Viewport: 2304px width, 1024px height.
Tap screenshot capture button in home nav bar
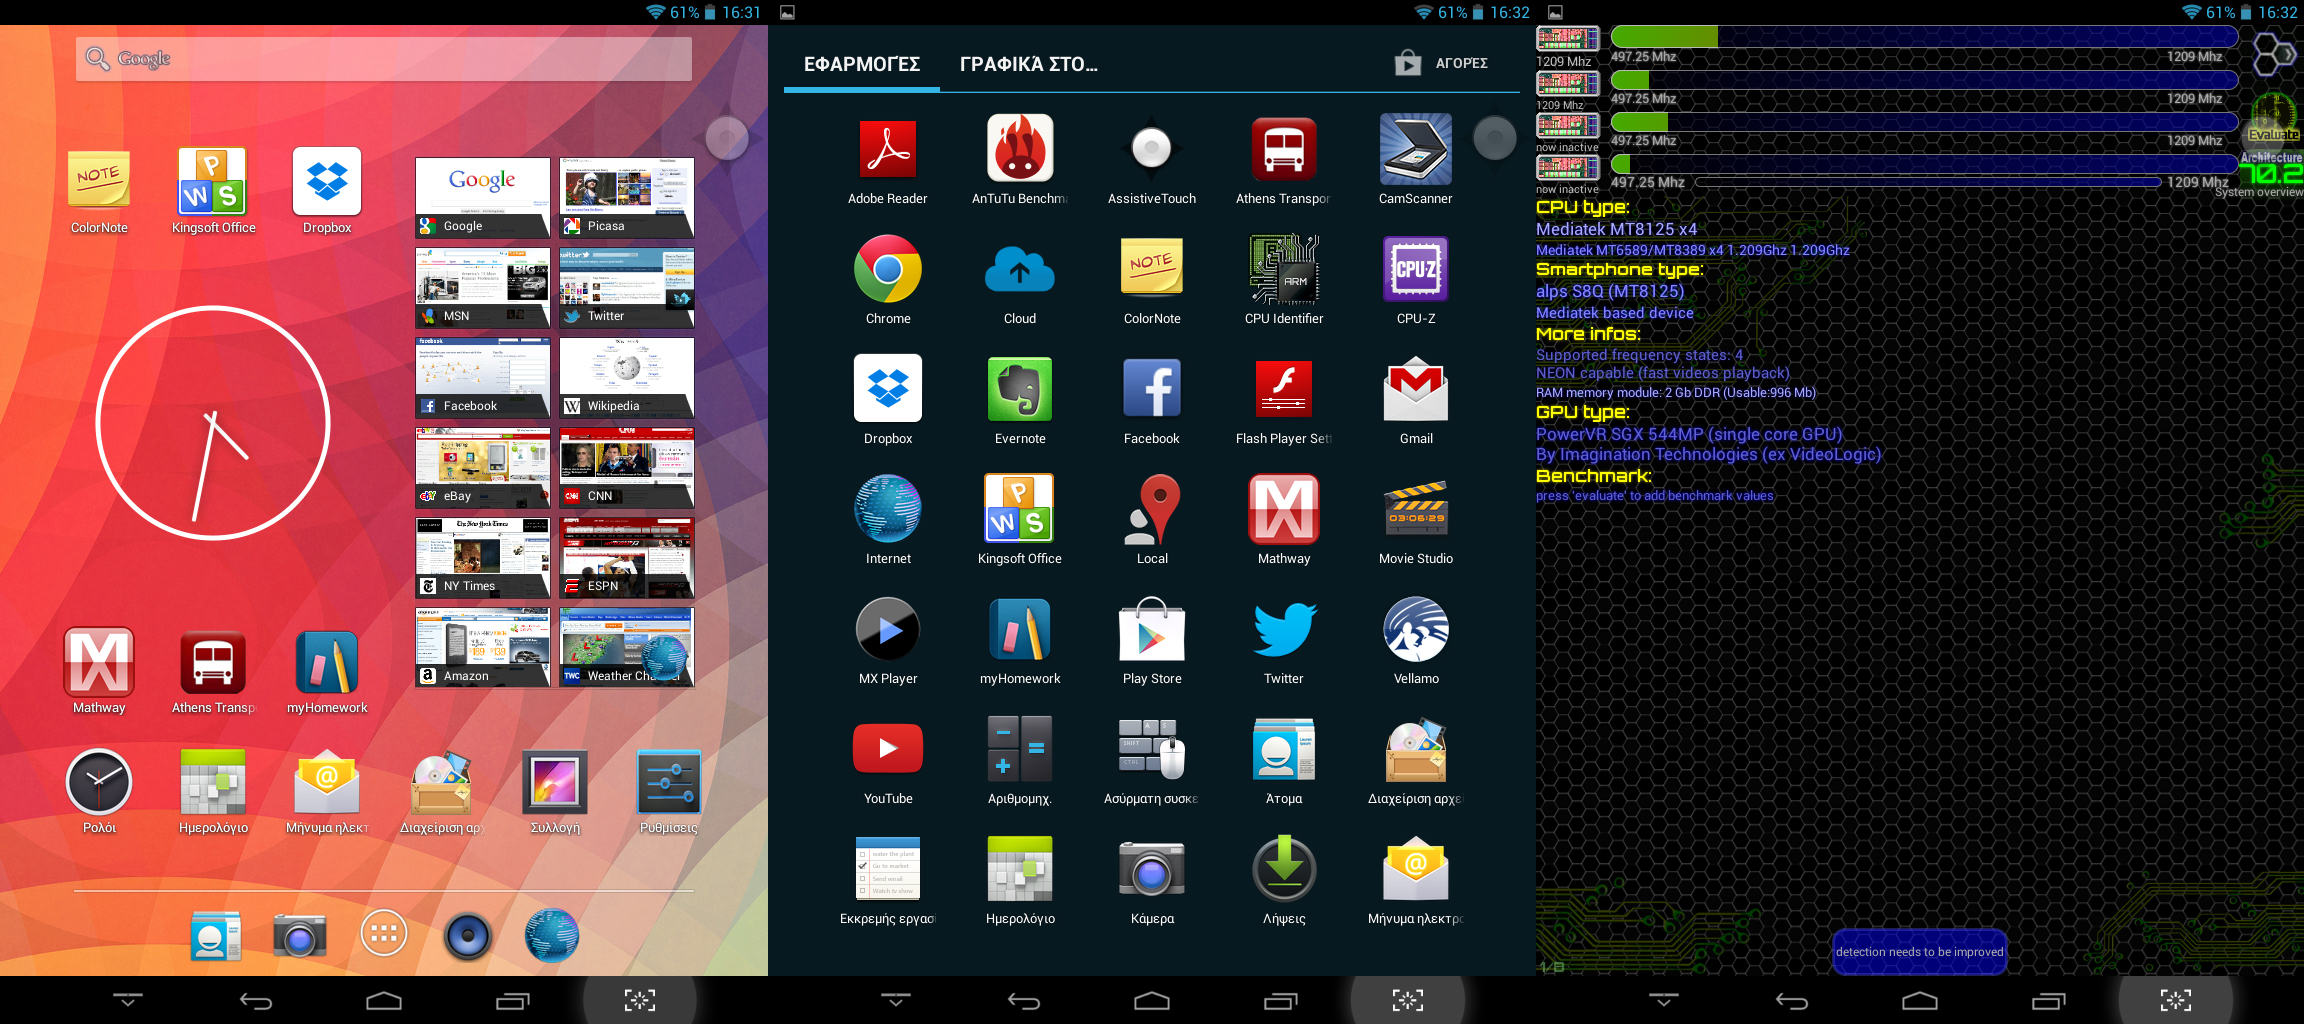click(640, 1000)
